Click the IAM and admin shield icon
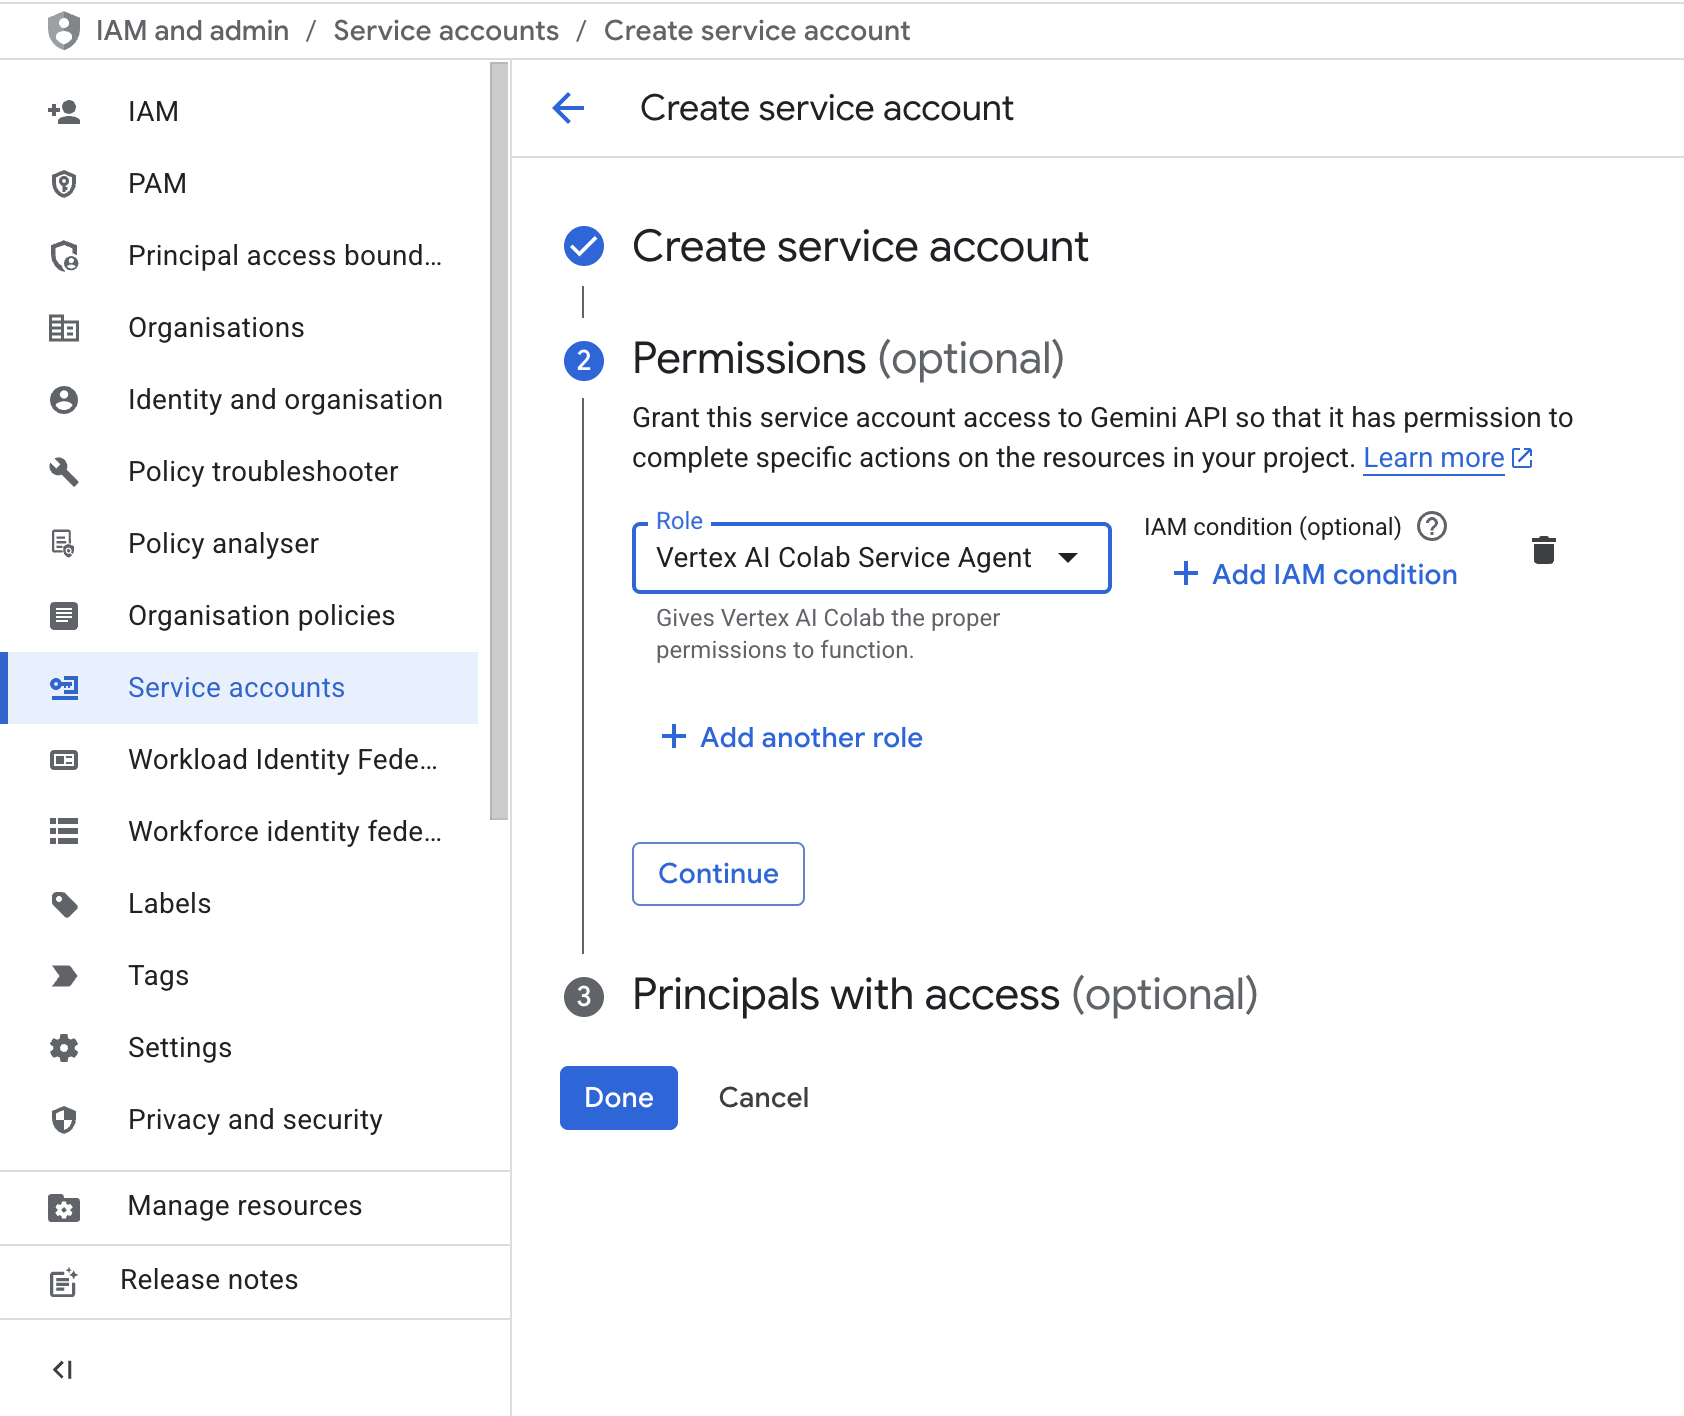1684x1416 pixels. point(64,30)
